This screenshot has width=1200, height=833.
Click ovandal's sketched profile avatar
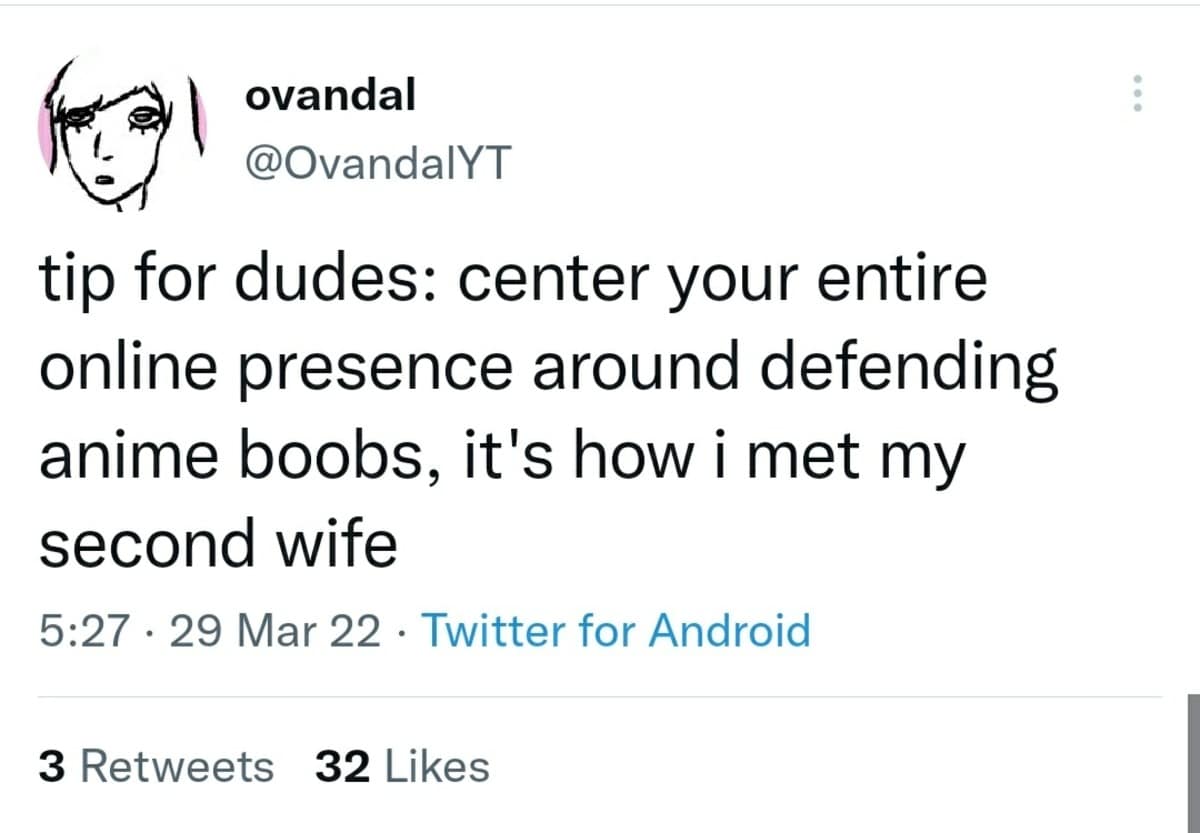click(121, 131)
